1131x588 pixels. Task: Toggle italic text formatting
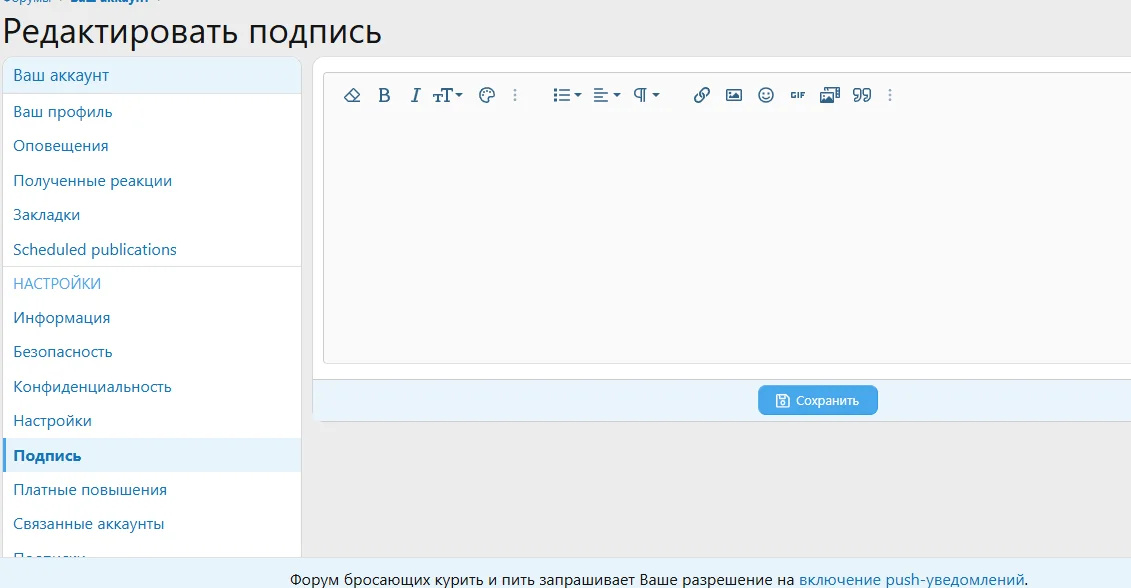(x=415, y=95)
